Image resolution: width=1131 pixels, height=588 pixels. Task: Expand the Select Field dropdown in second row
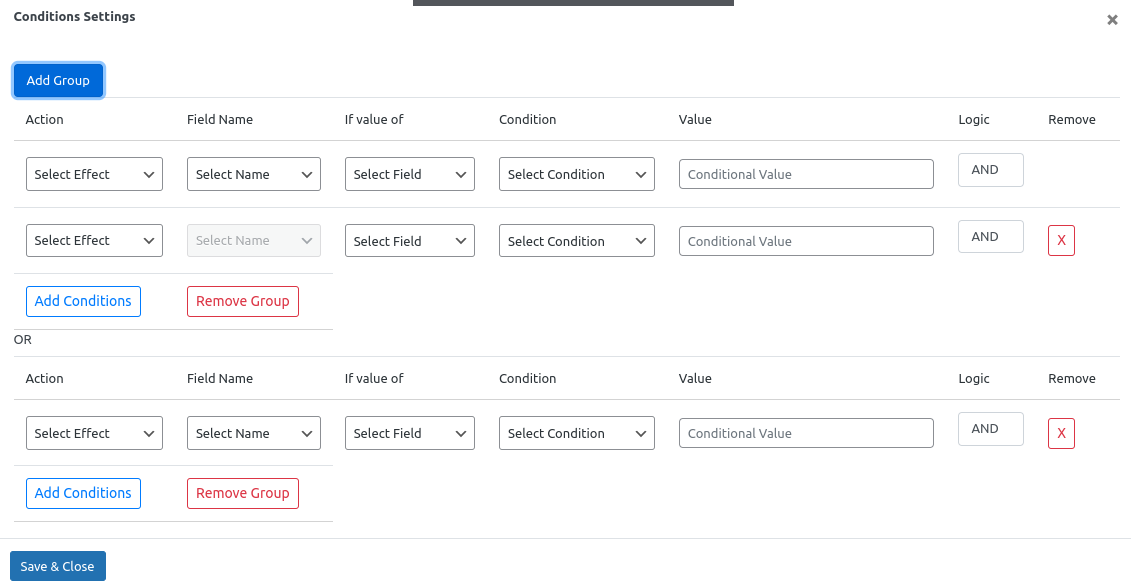click(x=409, y=240)
